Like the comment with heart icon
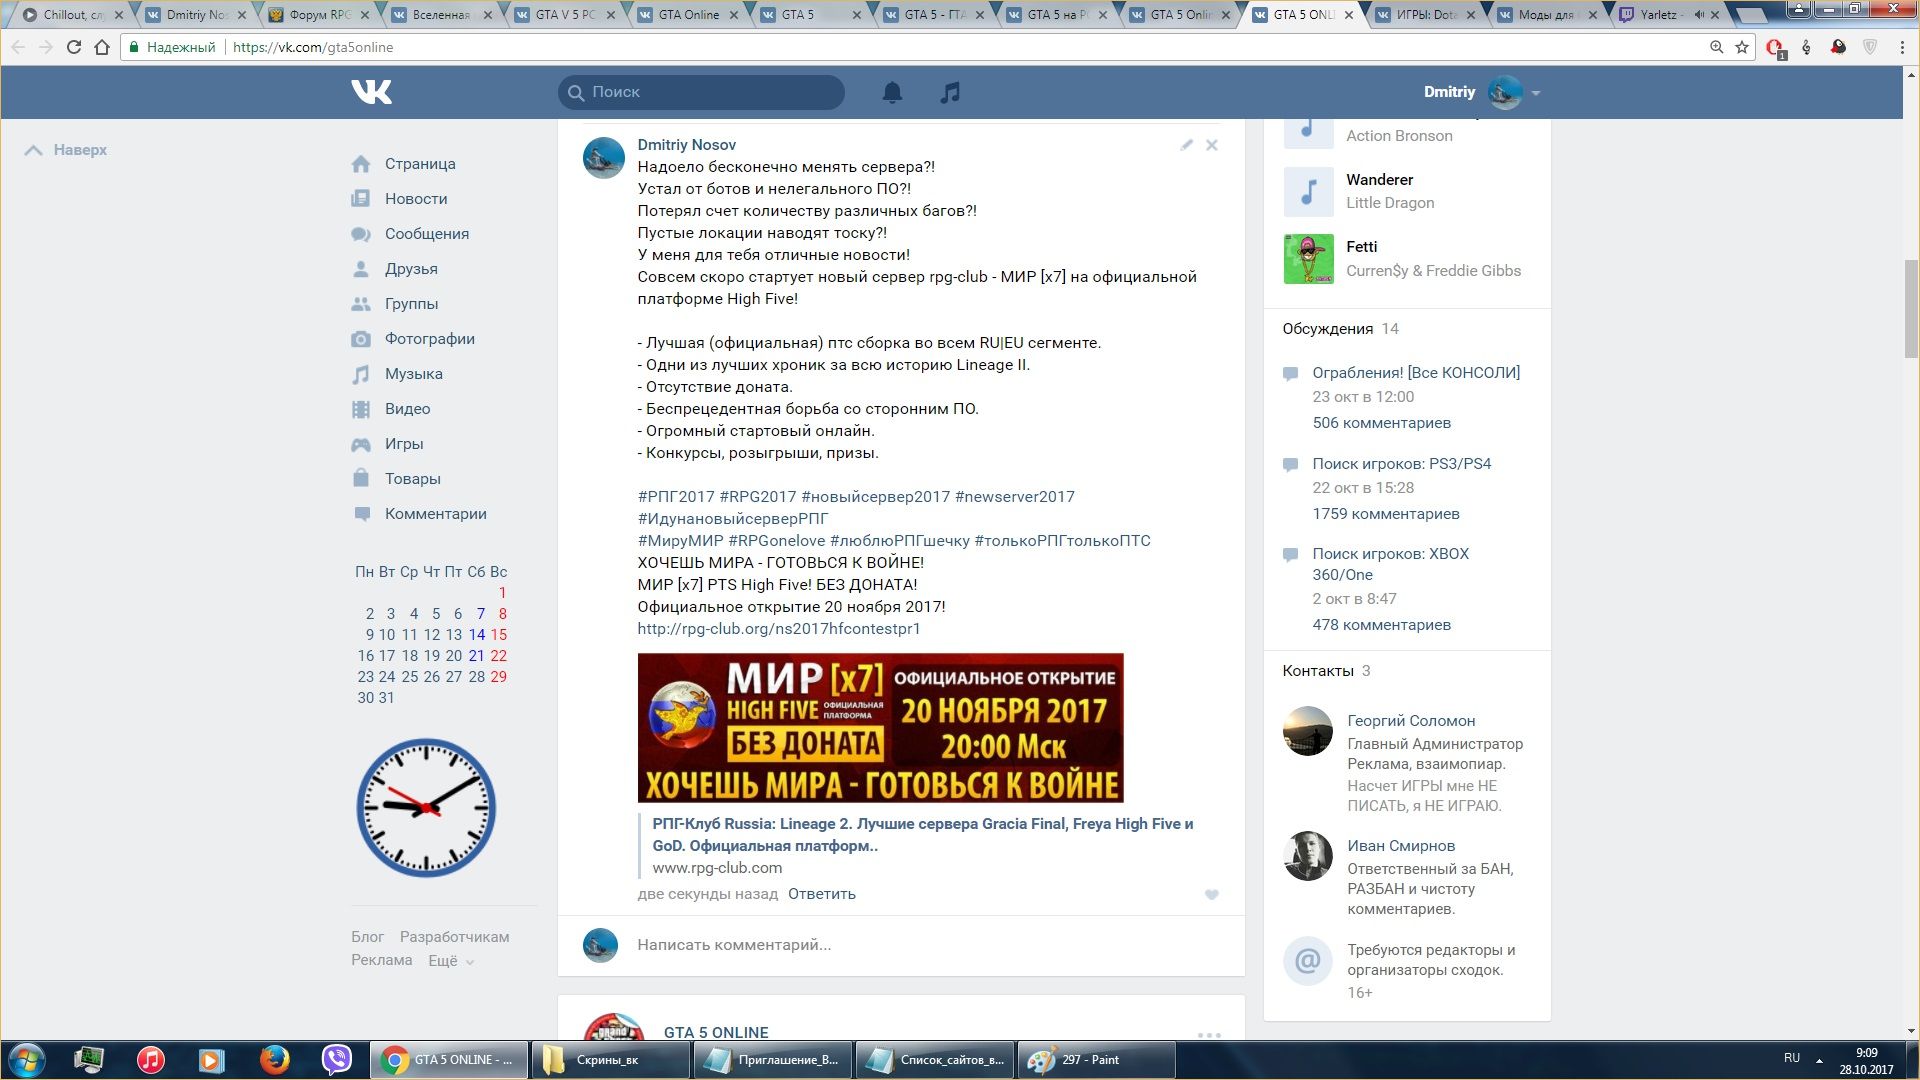 1211,895
